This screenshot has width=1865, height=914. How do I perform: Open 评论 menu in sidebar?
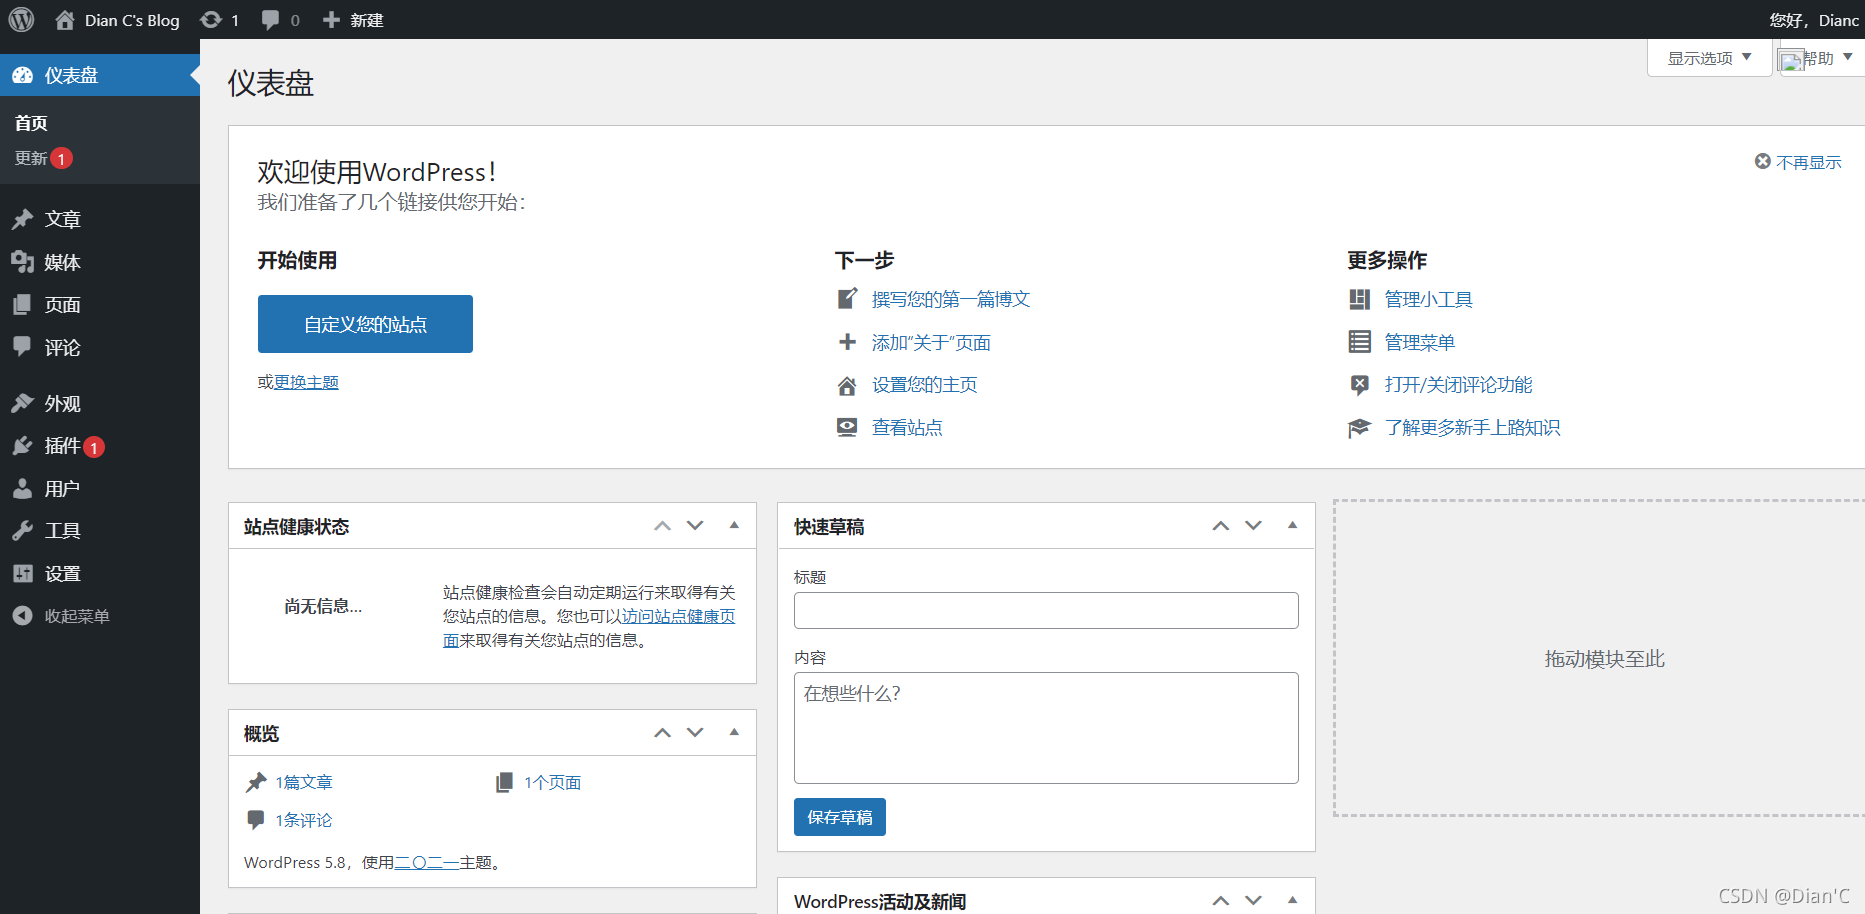100,348
